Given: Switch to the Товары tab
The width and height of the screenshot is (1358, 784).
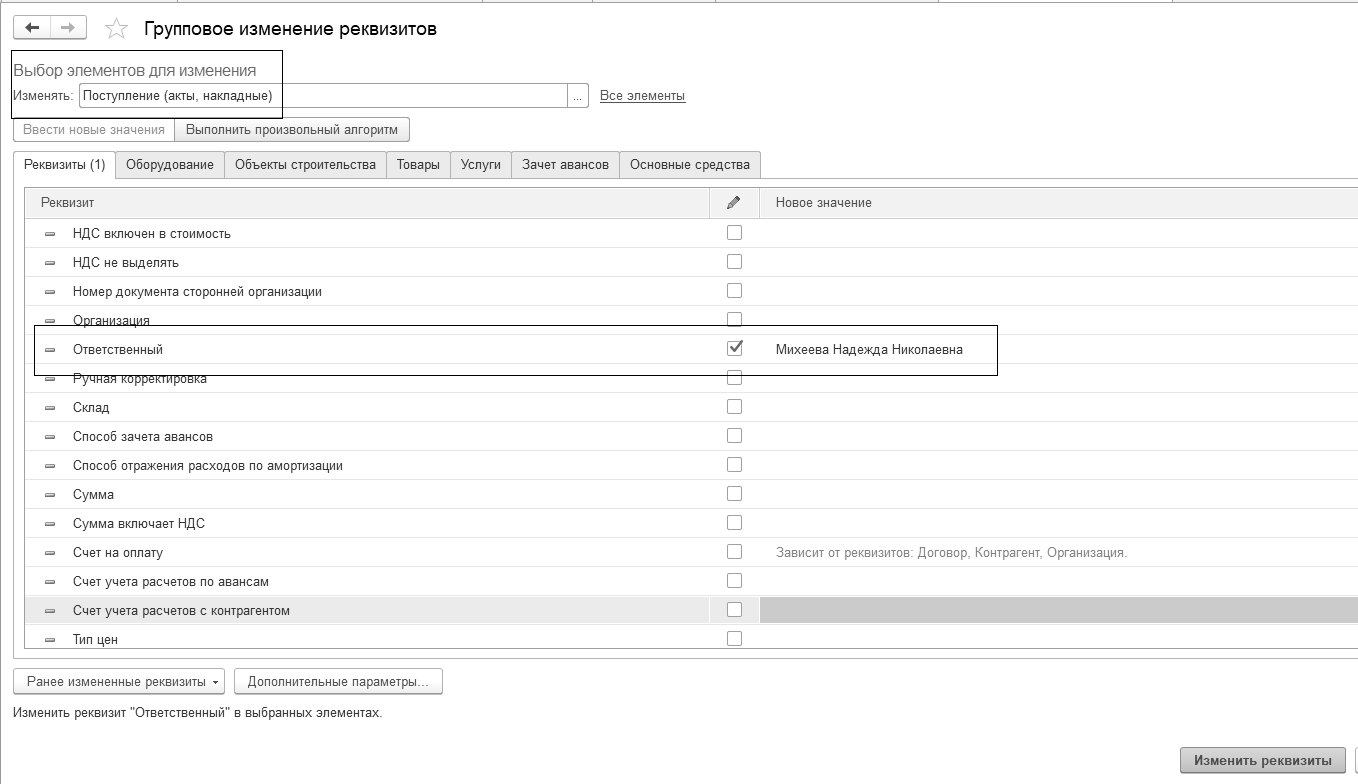Looking at the screenshot, I should tap(418, 165).
